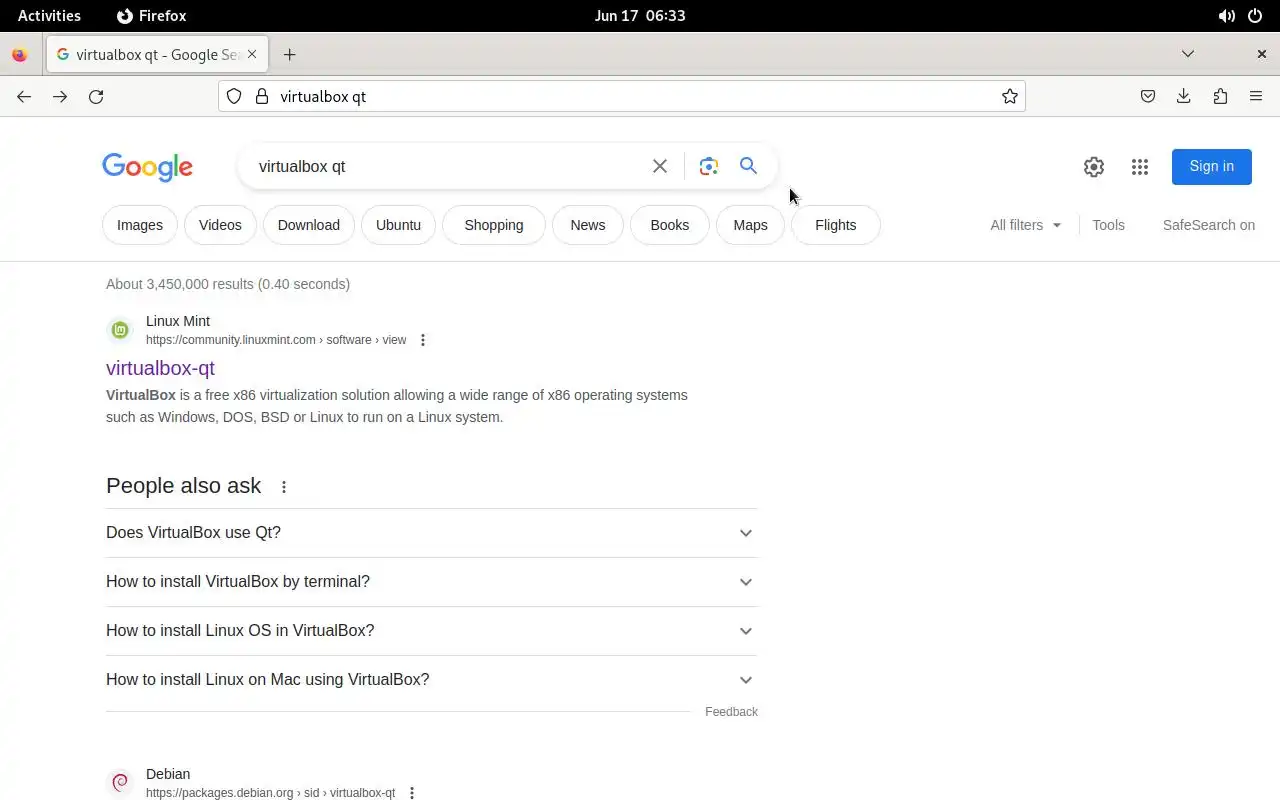This screenshot has height=800, width=1280.
Task: Open Activities overview in top bar
Action: (49, 16)
